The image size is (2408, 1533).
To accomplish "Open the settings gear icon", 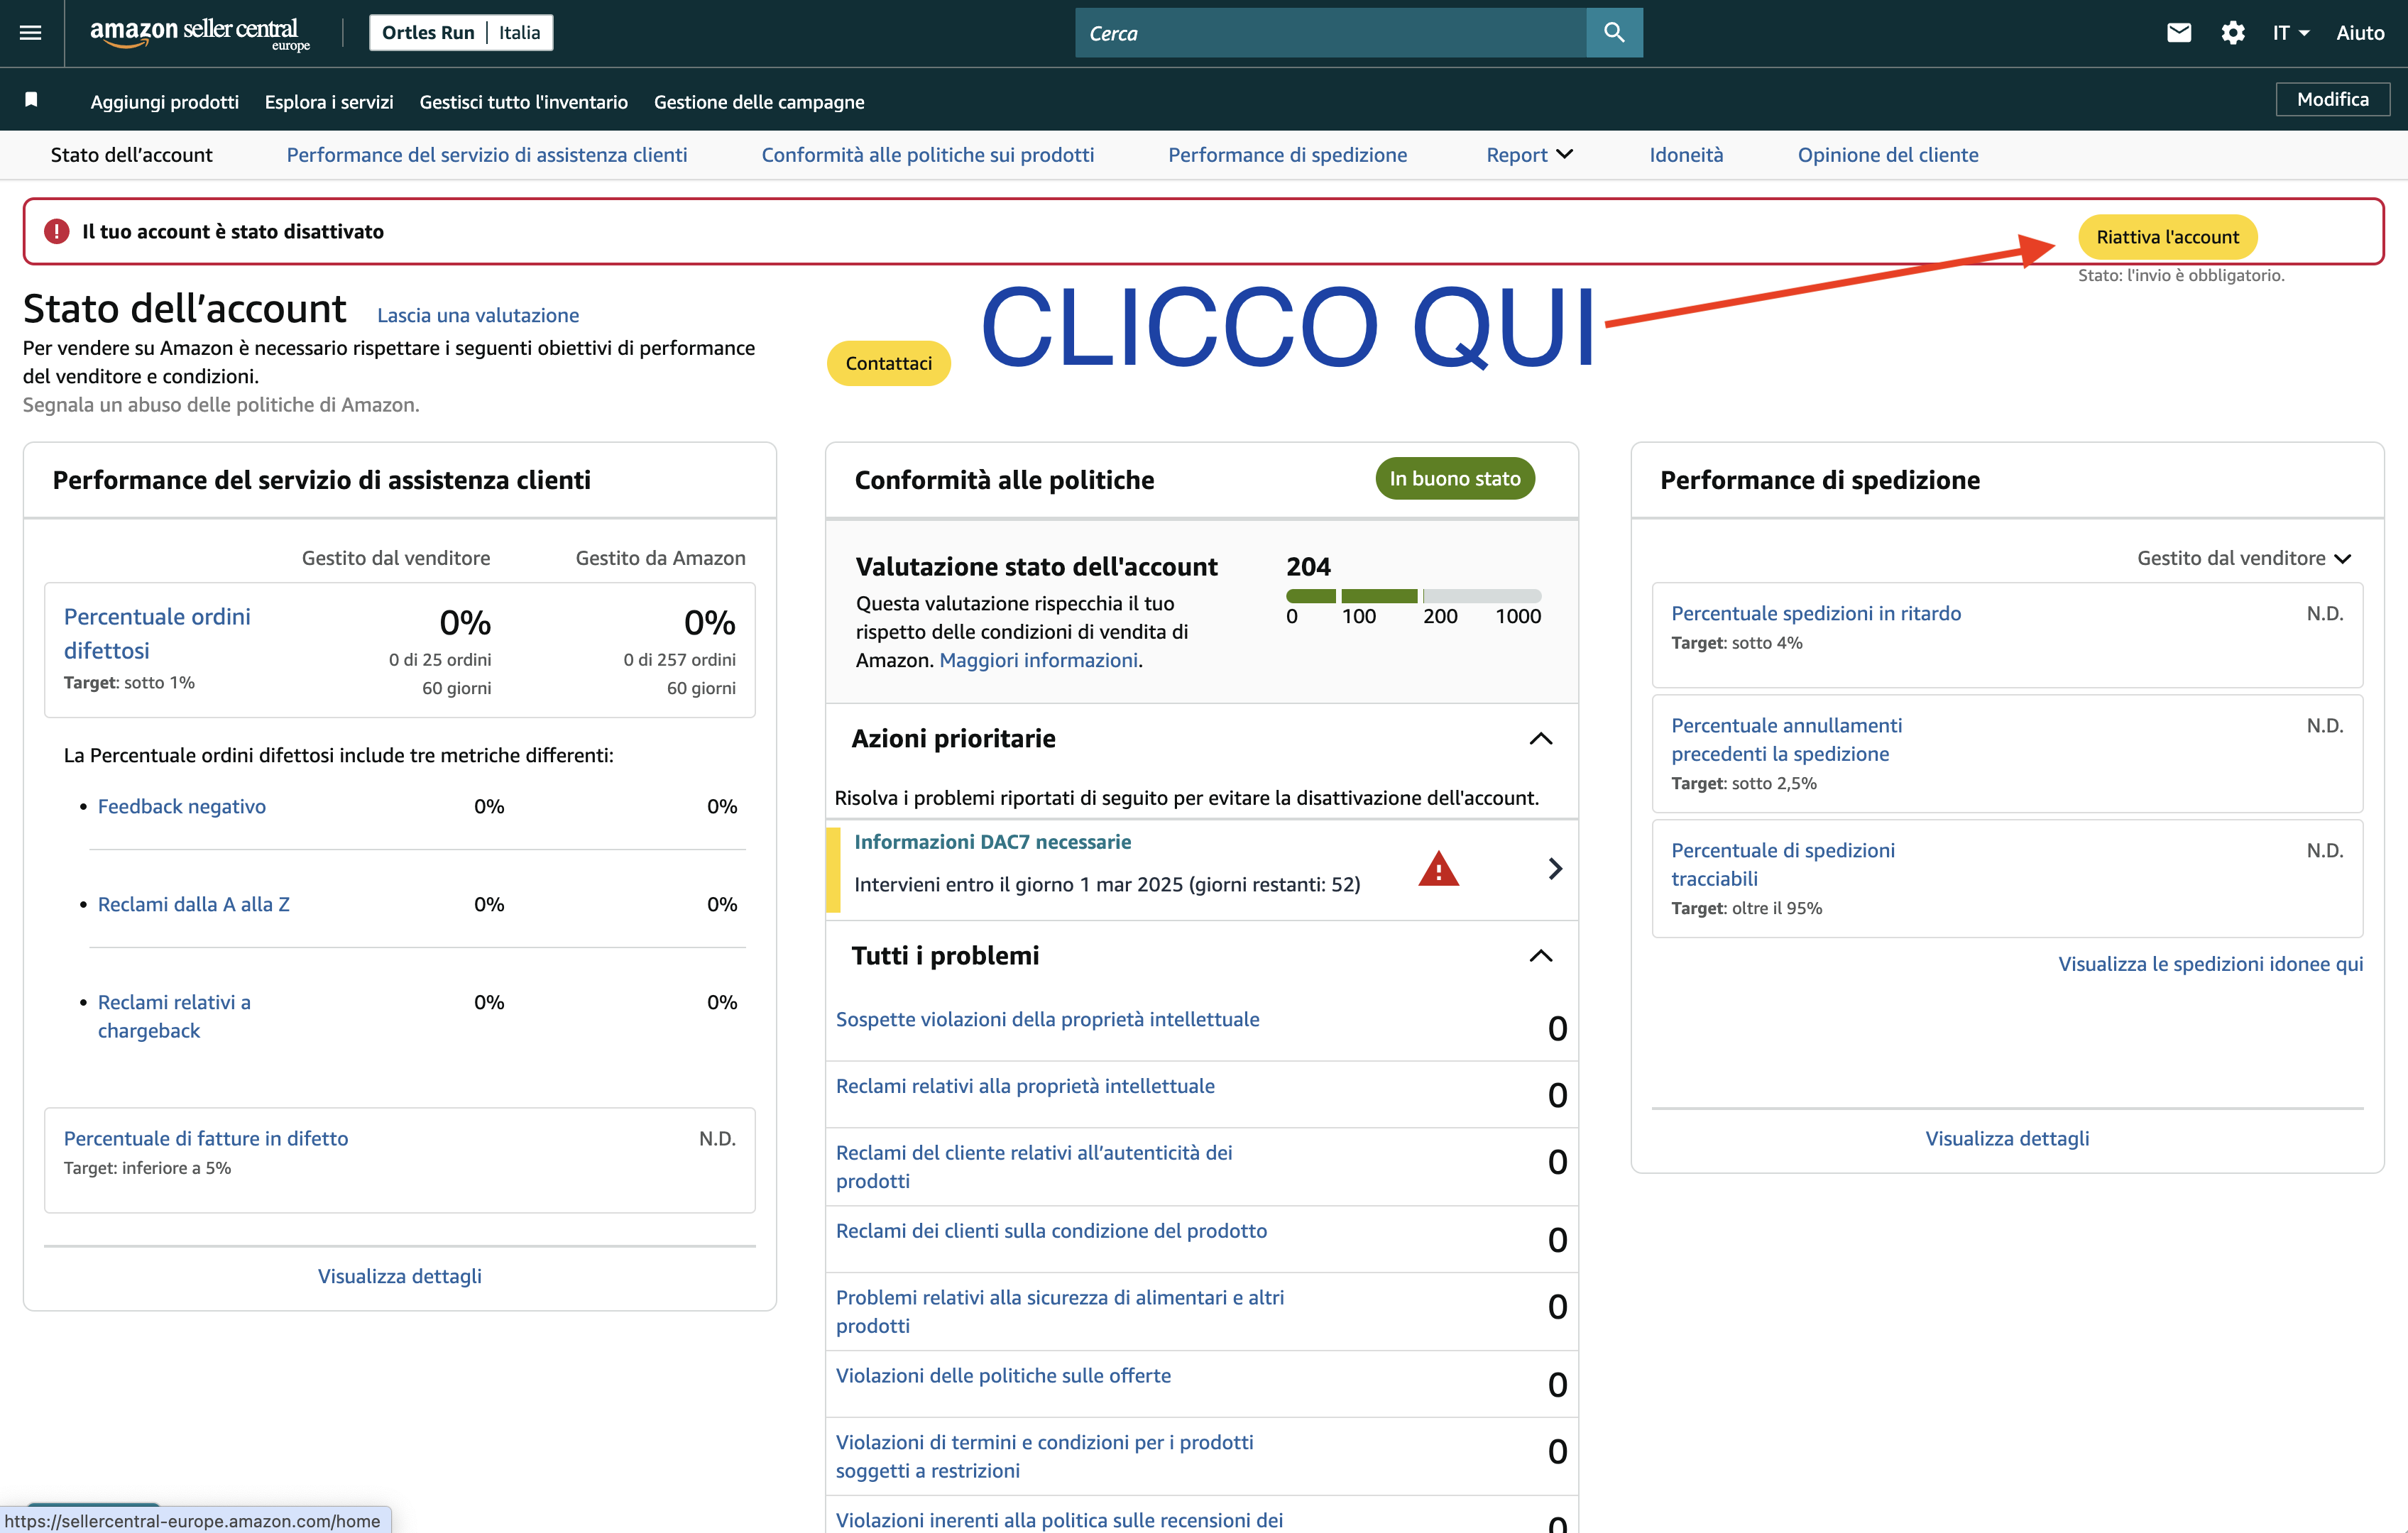I will (2232, 33).
